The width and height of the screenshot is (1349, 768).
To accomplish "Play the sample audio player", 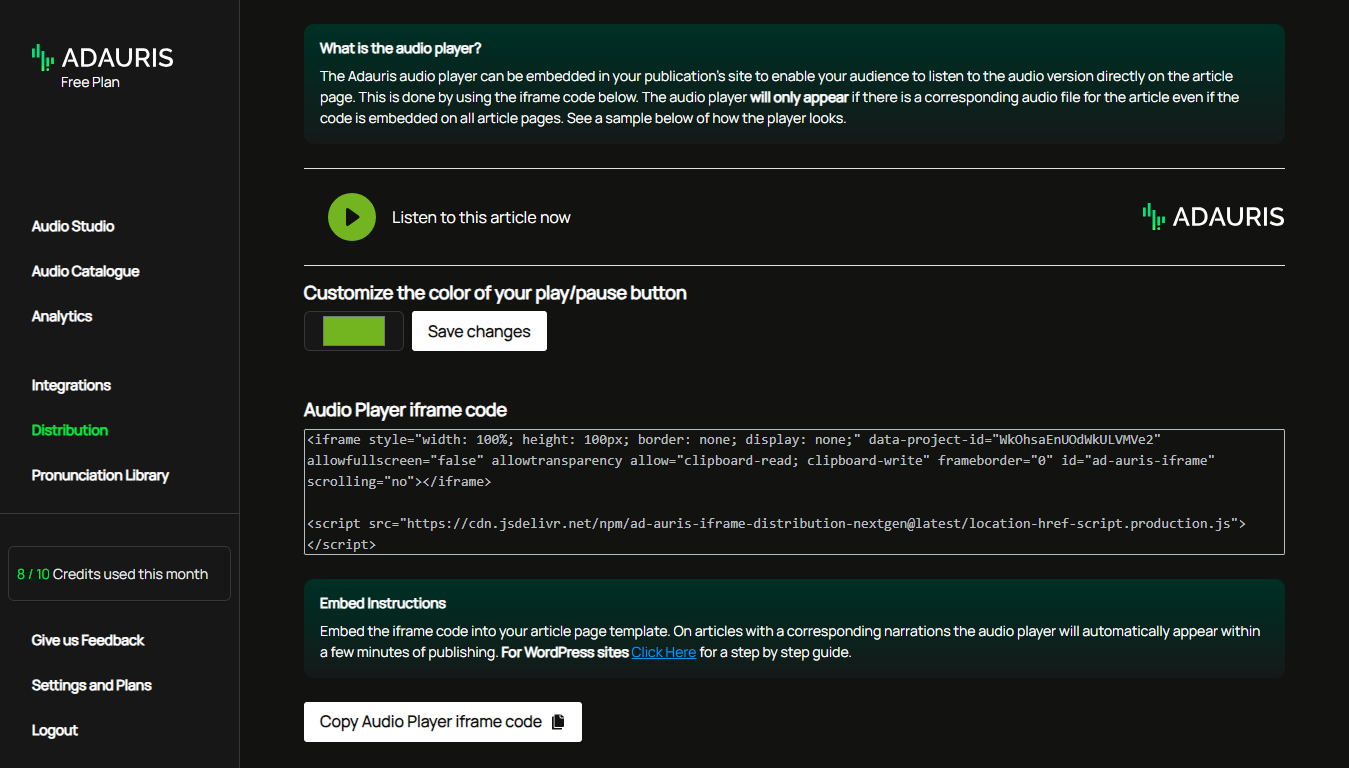I will (352, 217).
